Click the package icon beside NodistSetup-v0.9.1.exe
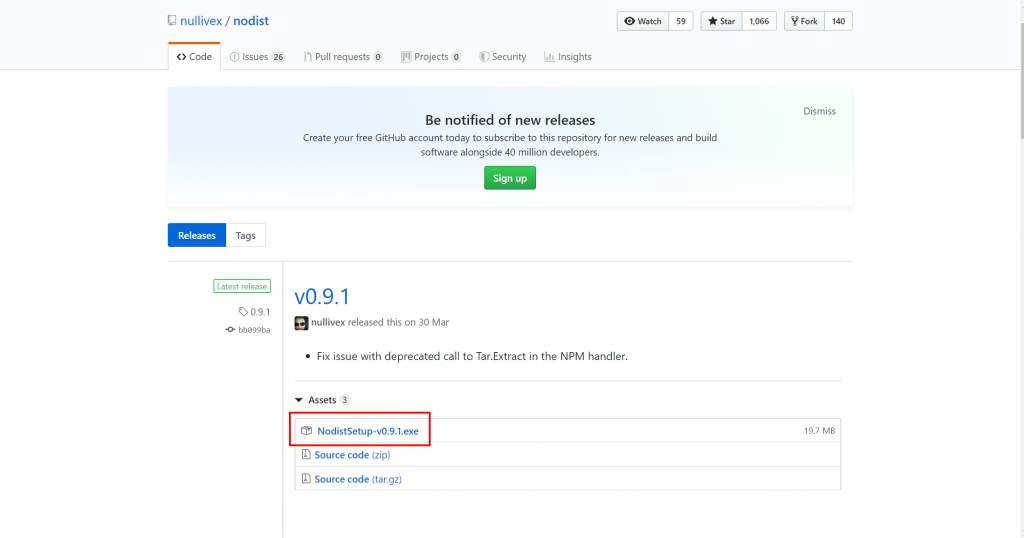The width and height of the screenshot is (1024, 538). coord(306,431)
